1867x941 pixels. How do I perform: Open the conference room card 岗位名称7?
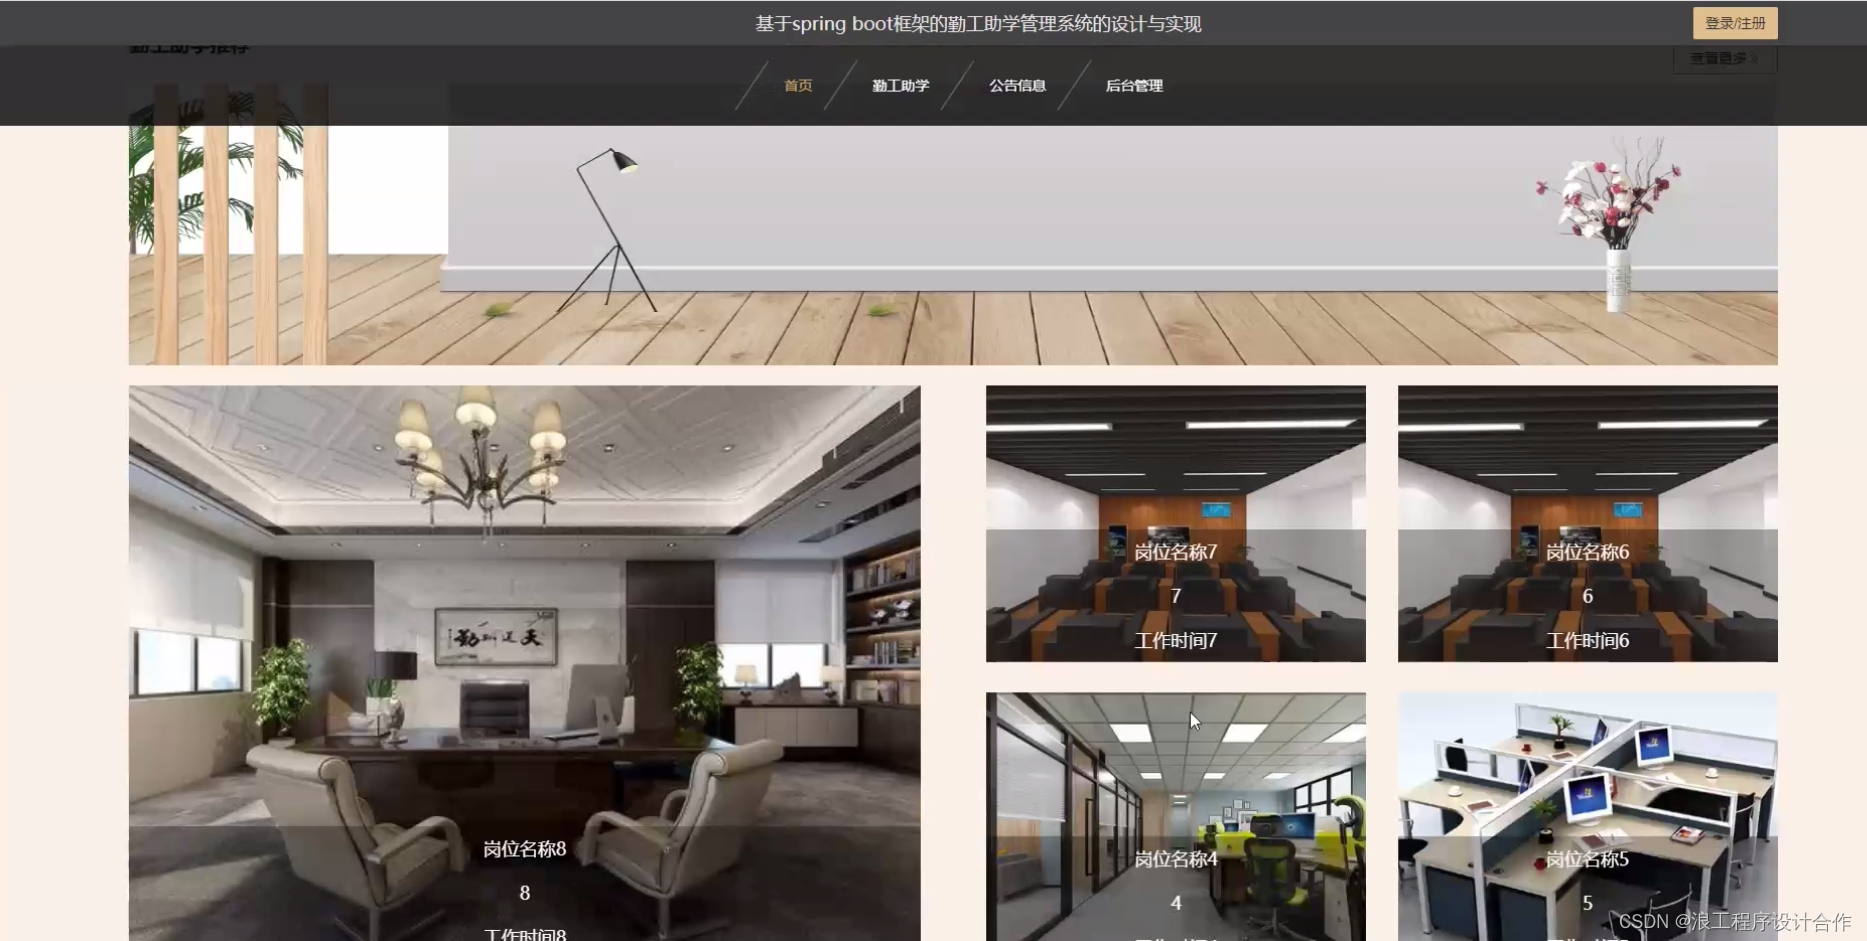tap(1175, 524)
